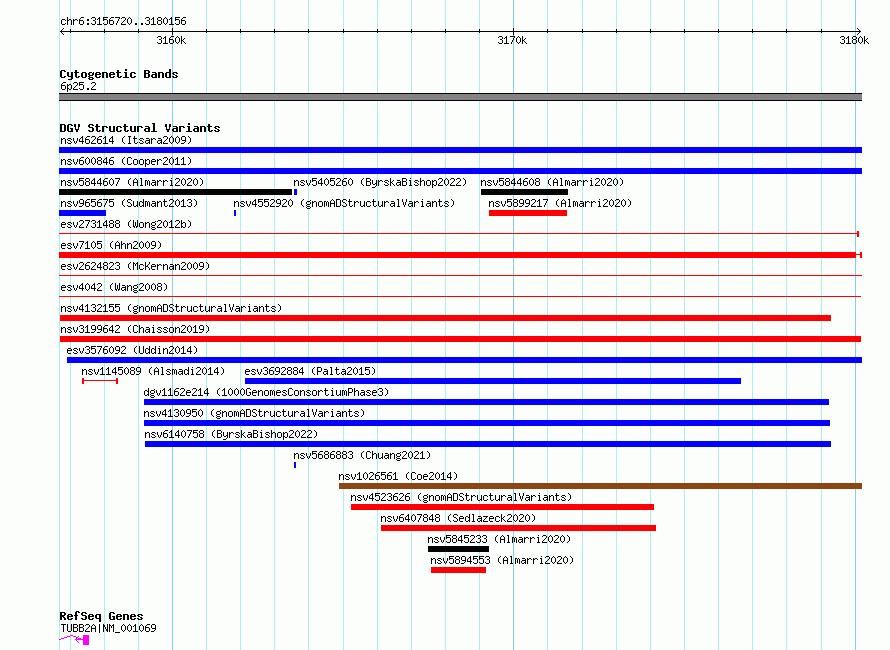
Task: Select nsv3199642 (Chaisson2019) label
Action: [x=135, y=329]
